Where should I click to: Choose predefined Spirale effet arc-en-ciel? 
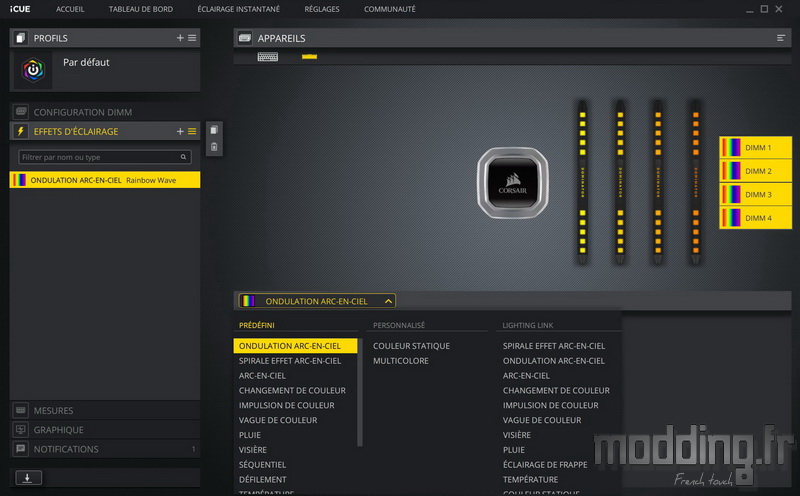290,361
